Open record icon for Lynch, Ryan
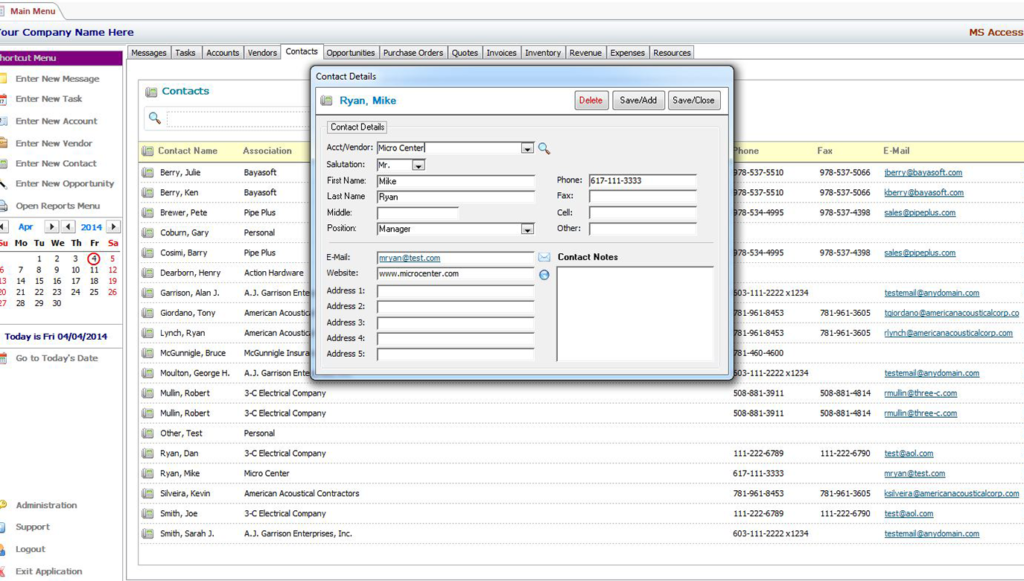The image size is (1024, 581). (148, 333)
